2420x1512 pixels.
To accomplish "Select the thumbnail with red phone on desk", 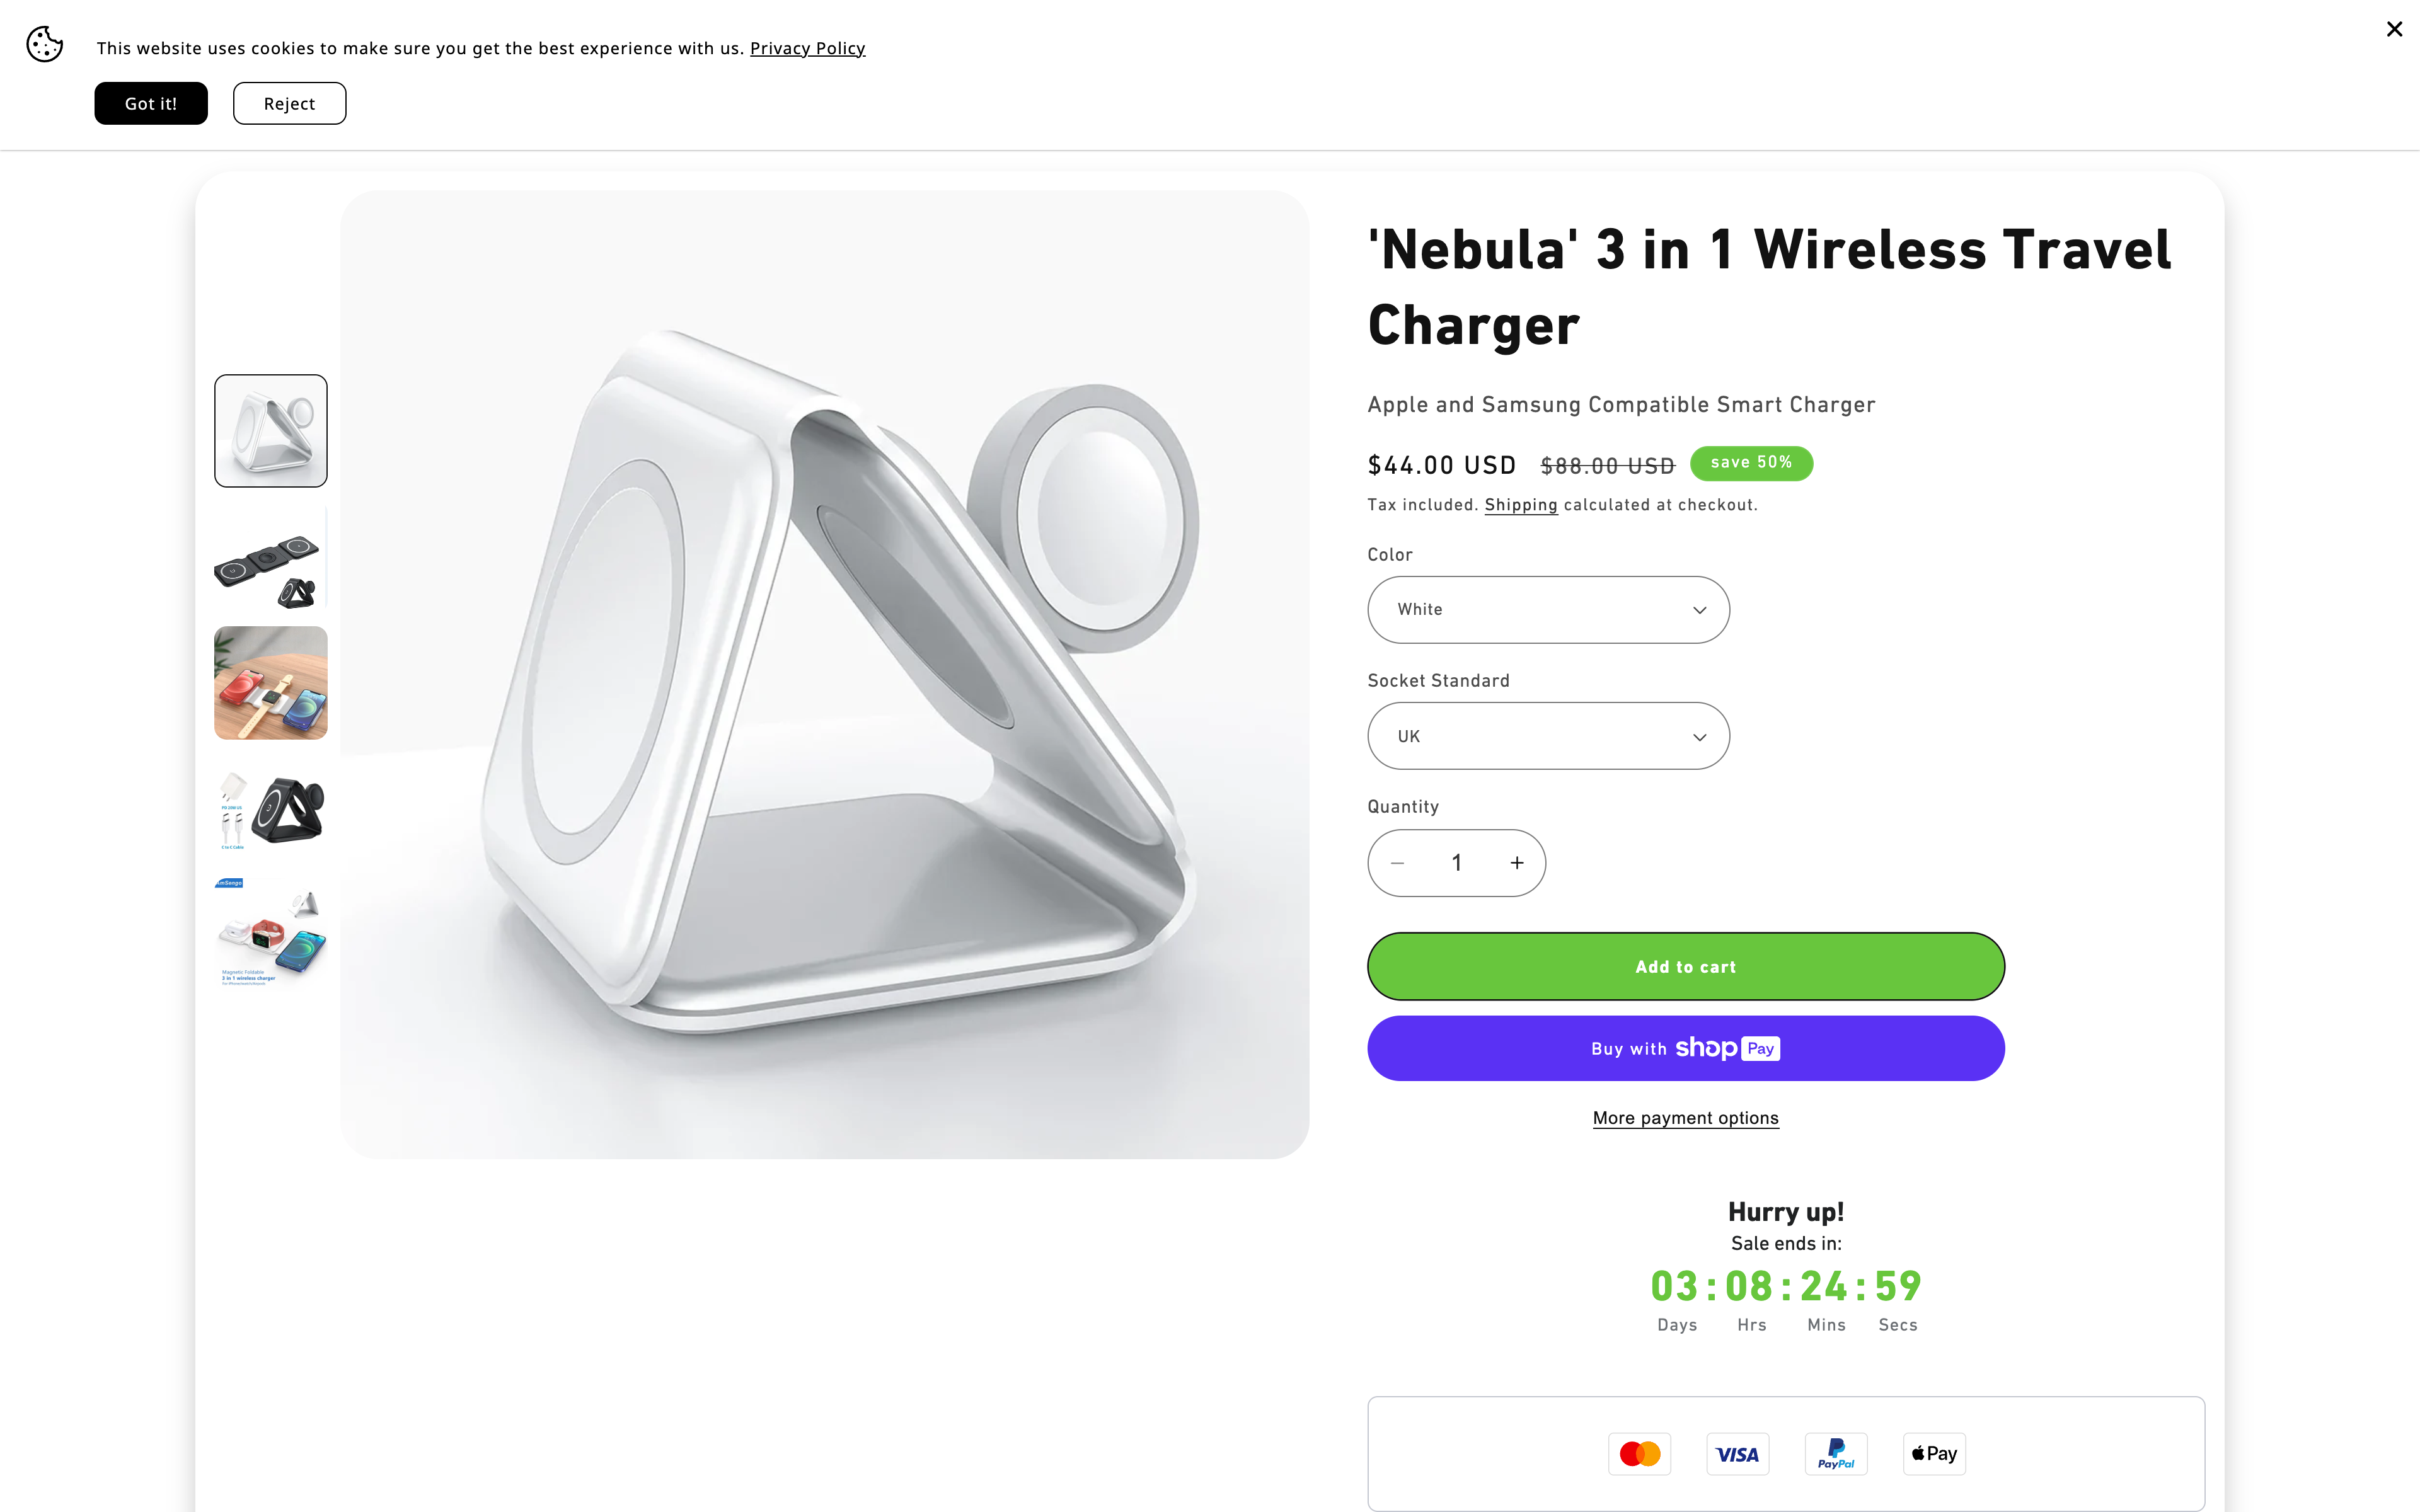I will [270, 683].
